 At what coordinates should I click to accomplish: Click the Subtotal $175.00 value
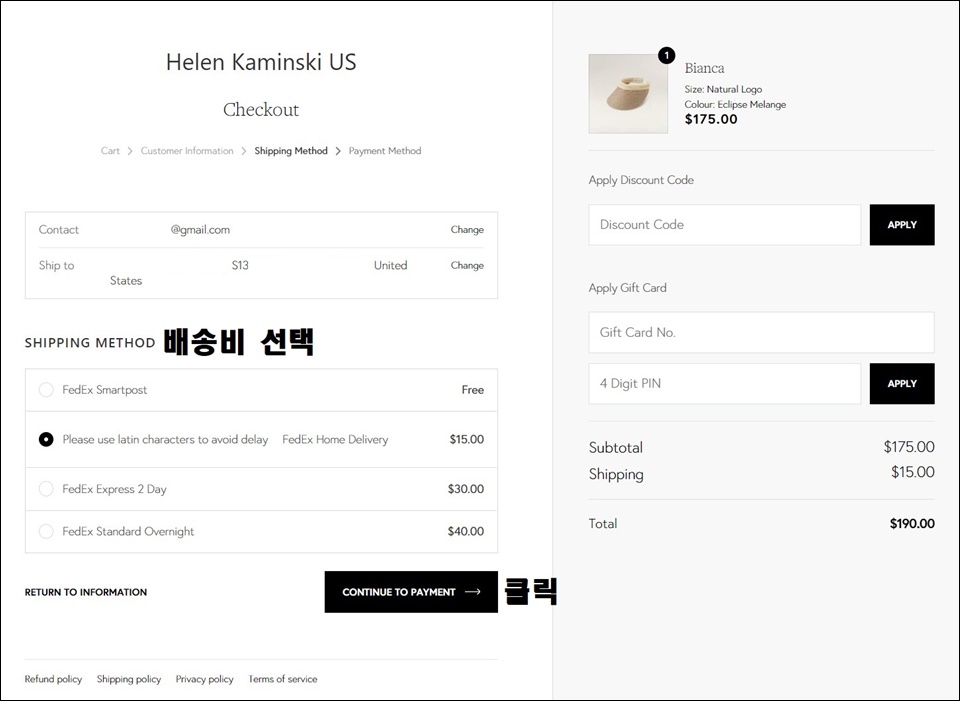pos(909,447)
